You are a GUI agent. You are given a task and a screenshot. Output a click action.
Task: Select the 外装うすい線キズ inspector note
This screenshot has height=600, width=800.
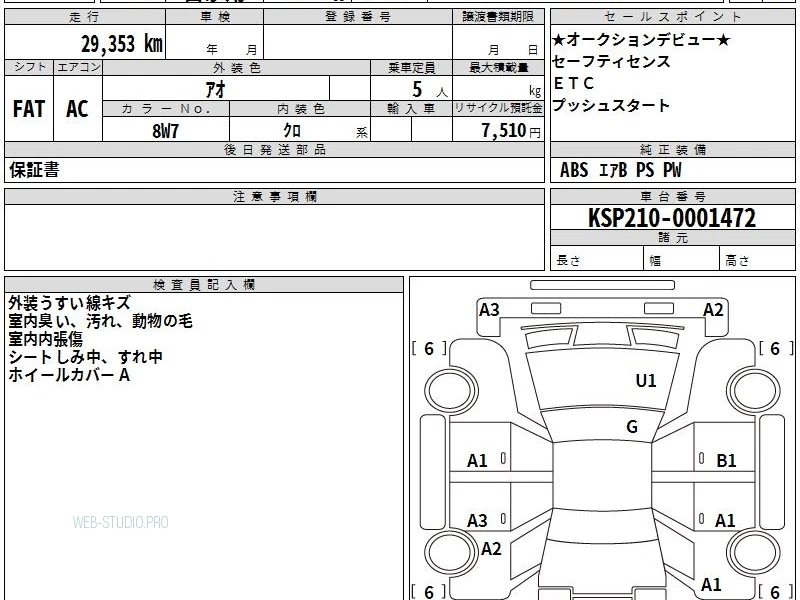coord(69,303)
